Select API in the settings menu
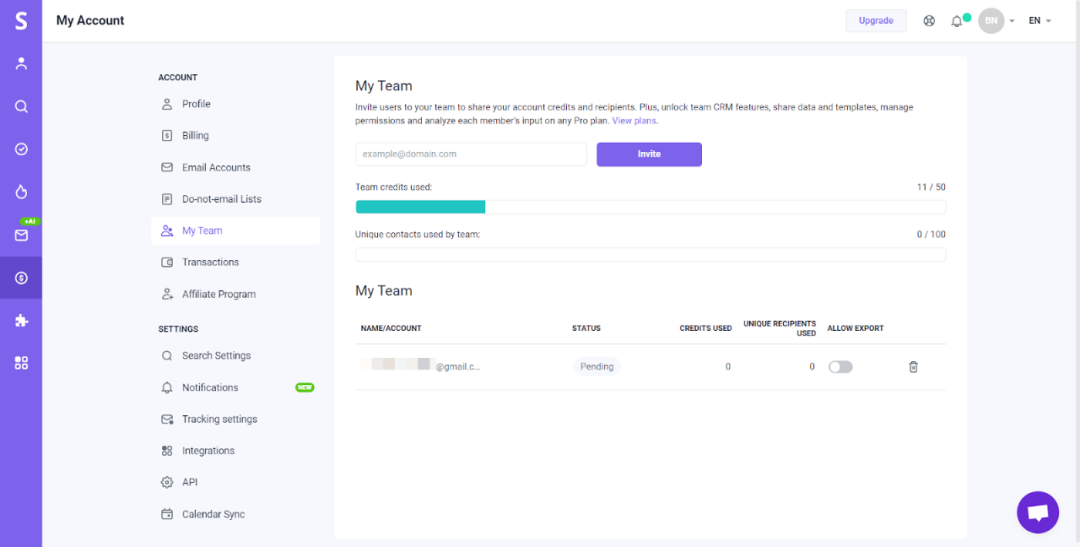This screenshot has width=1080, height=547. (190, 482)
